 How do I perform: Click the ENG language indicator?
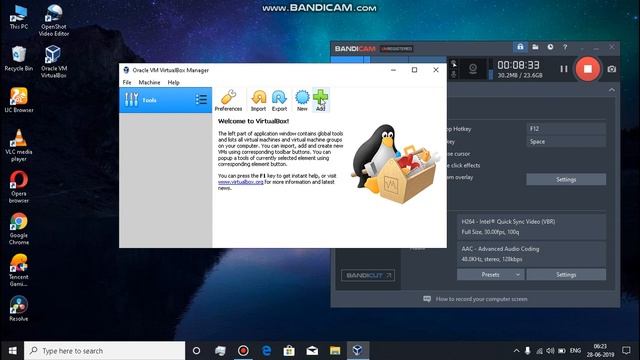(575, 351)
